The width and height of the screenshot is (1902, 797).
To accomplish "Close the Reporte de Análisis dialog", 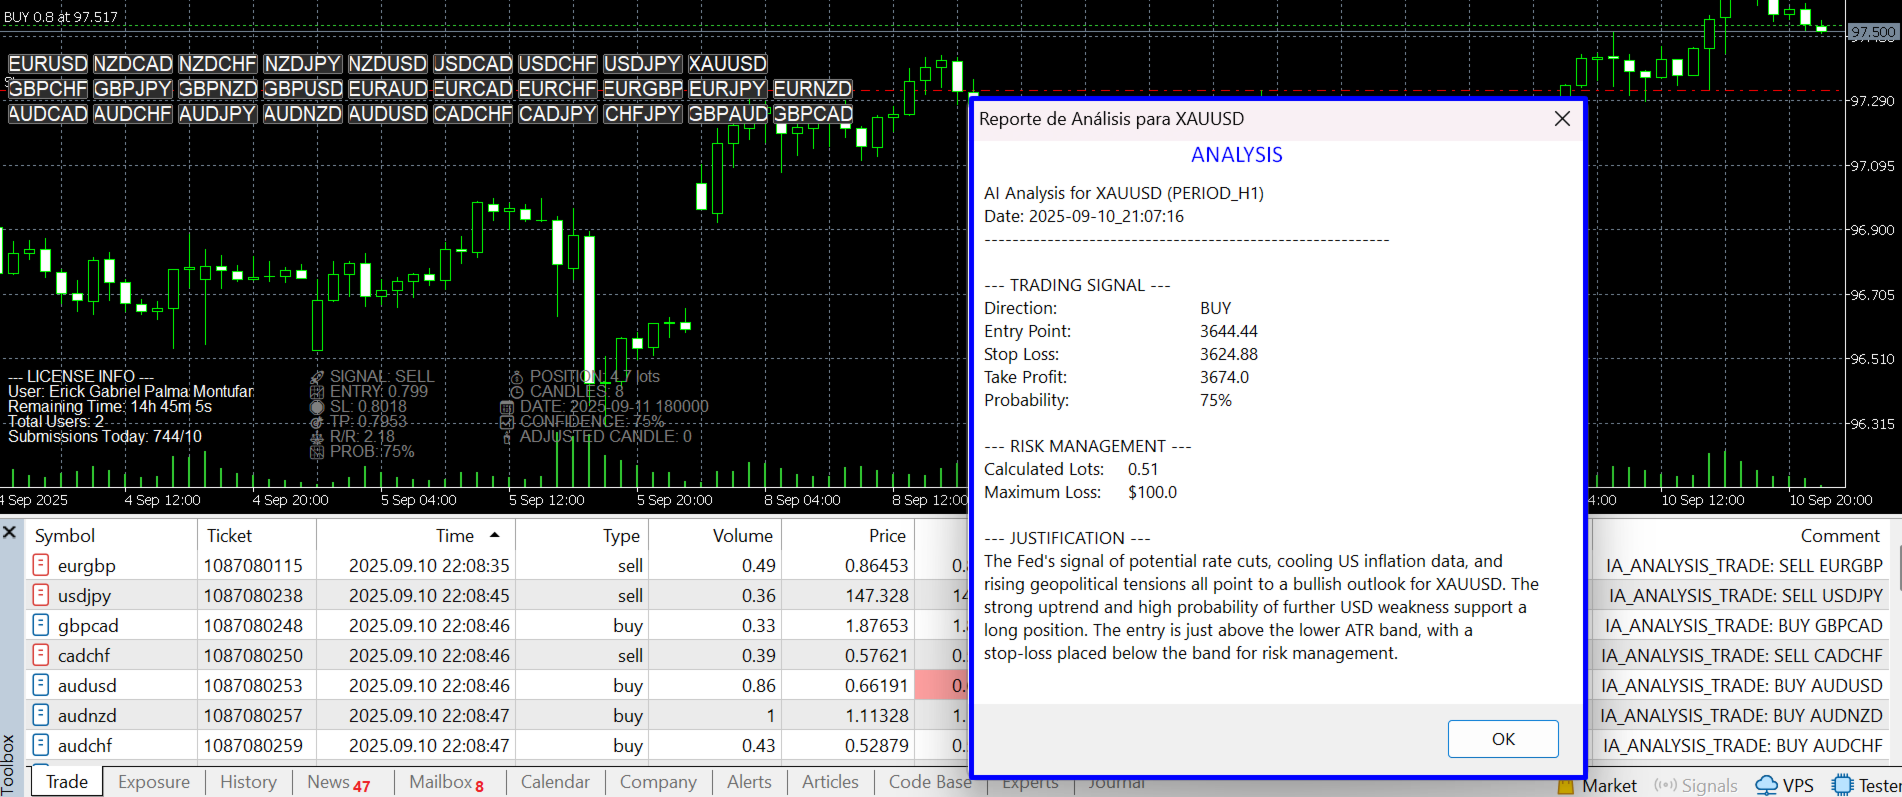I will [1562, 119].
